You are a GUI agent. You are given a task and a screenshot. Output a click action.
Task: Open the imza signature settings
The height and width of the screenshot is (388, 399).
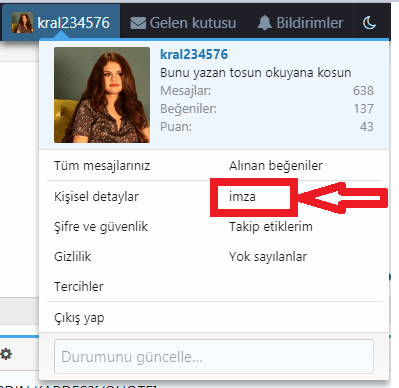click(x=242, y=197)
